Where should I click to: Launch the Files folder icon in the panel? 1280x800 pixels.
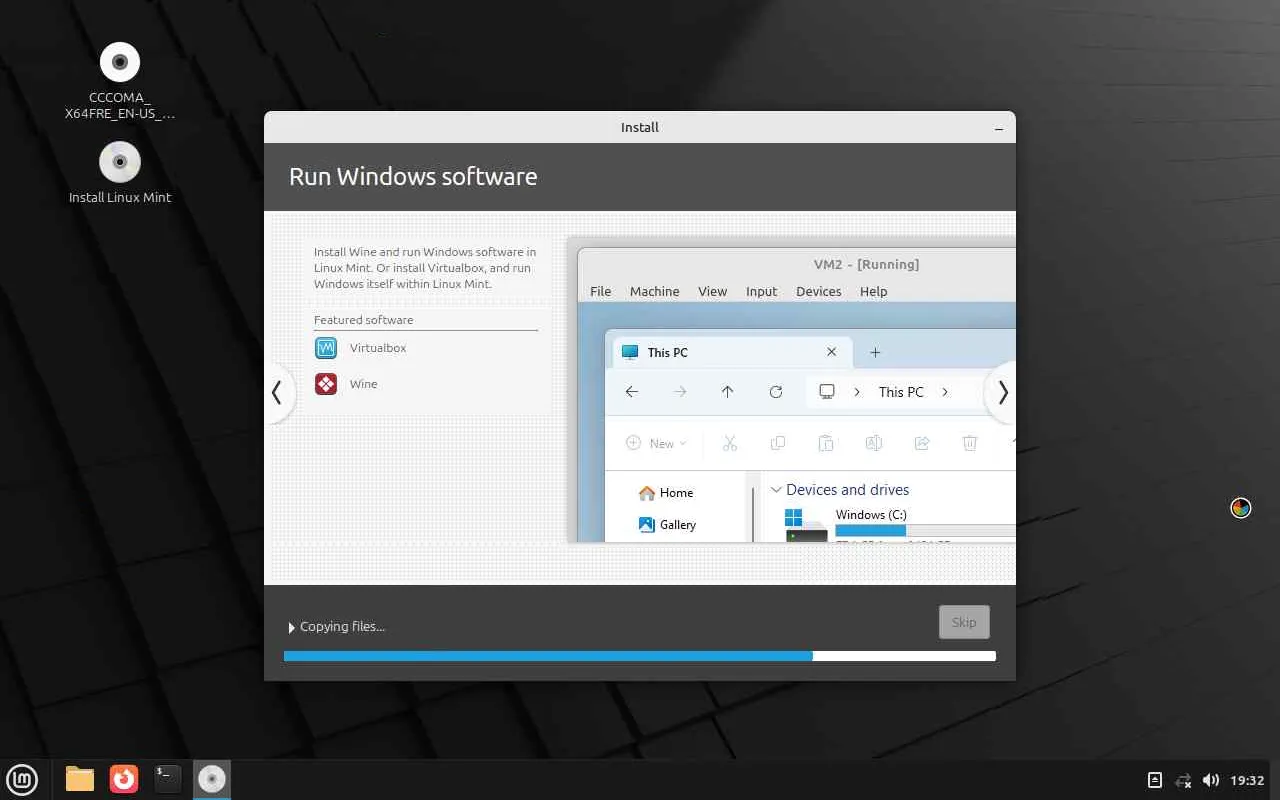coord(80,779)
